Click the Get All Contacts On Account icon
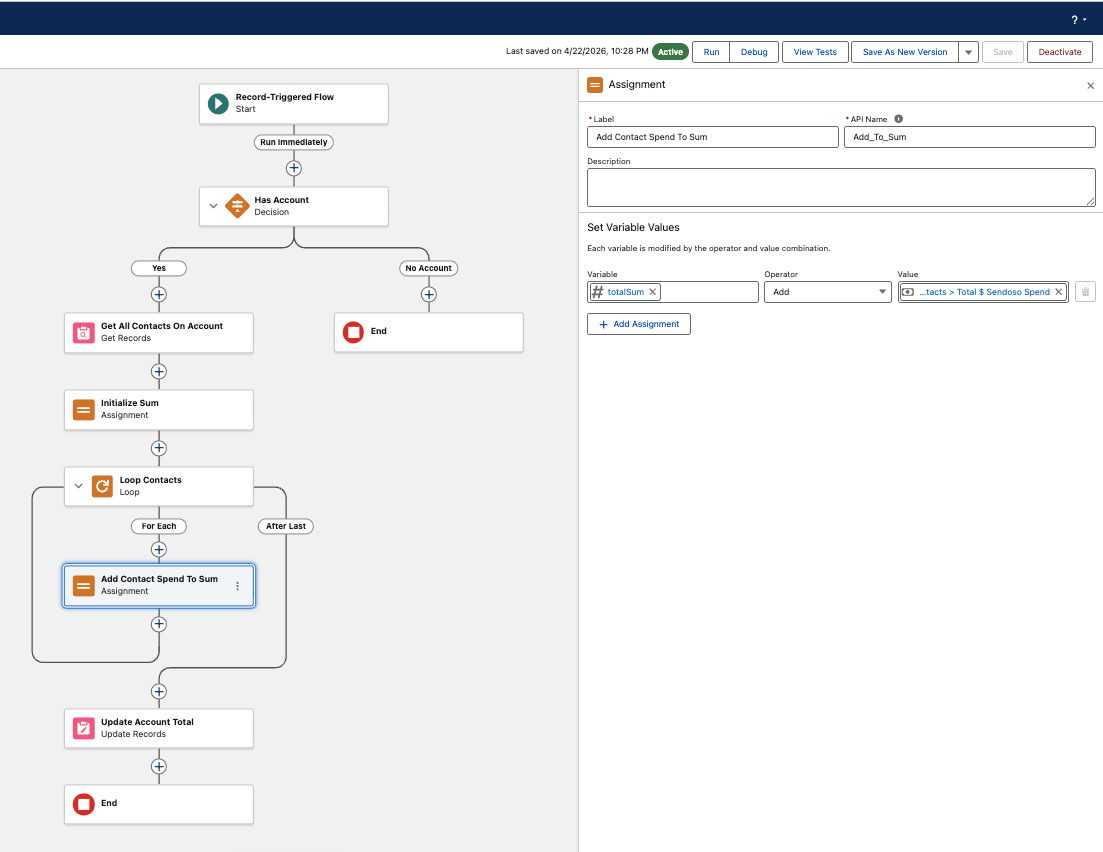 point(84,333)
